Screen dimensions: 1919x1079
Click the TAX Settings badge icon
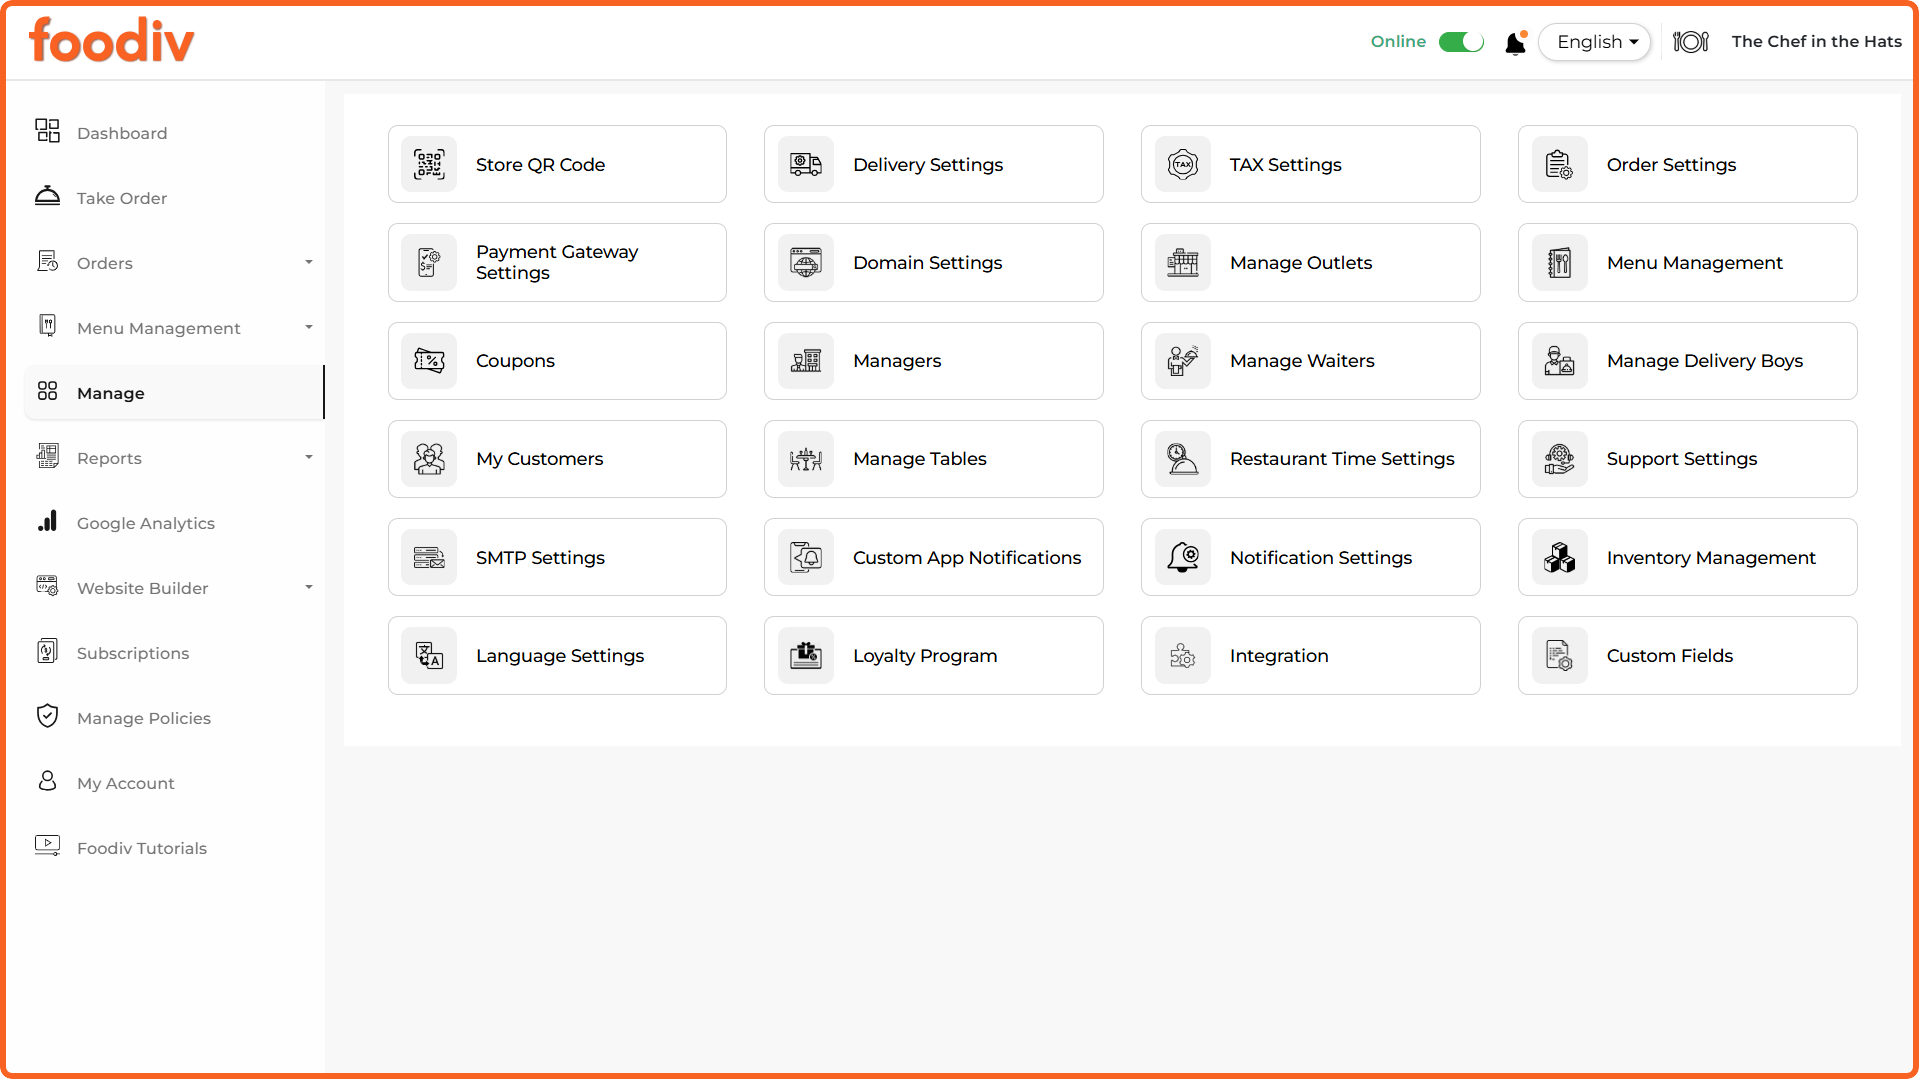(1183, 164)
